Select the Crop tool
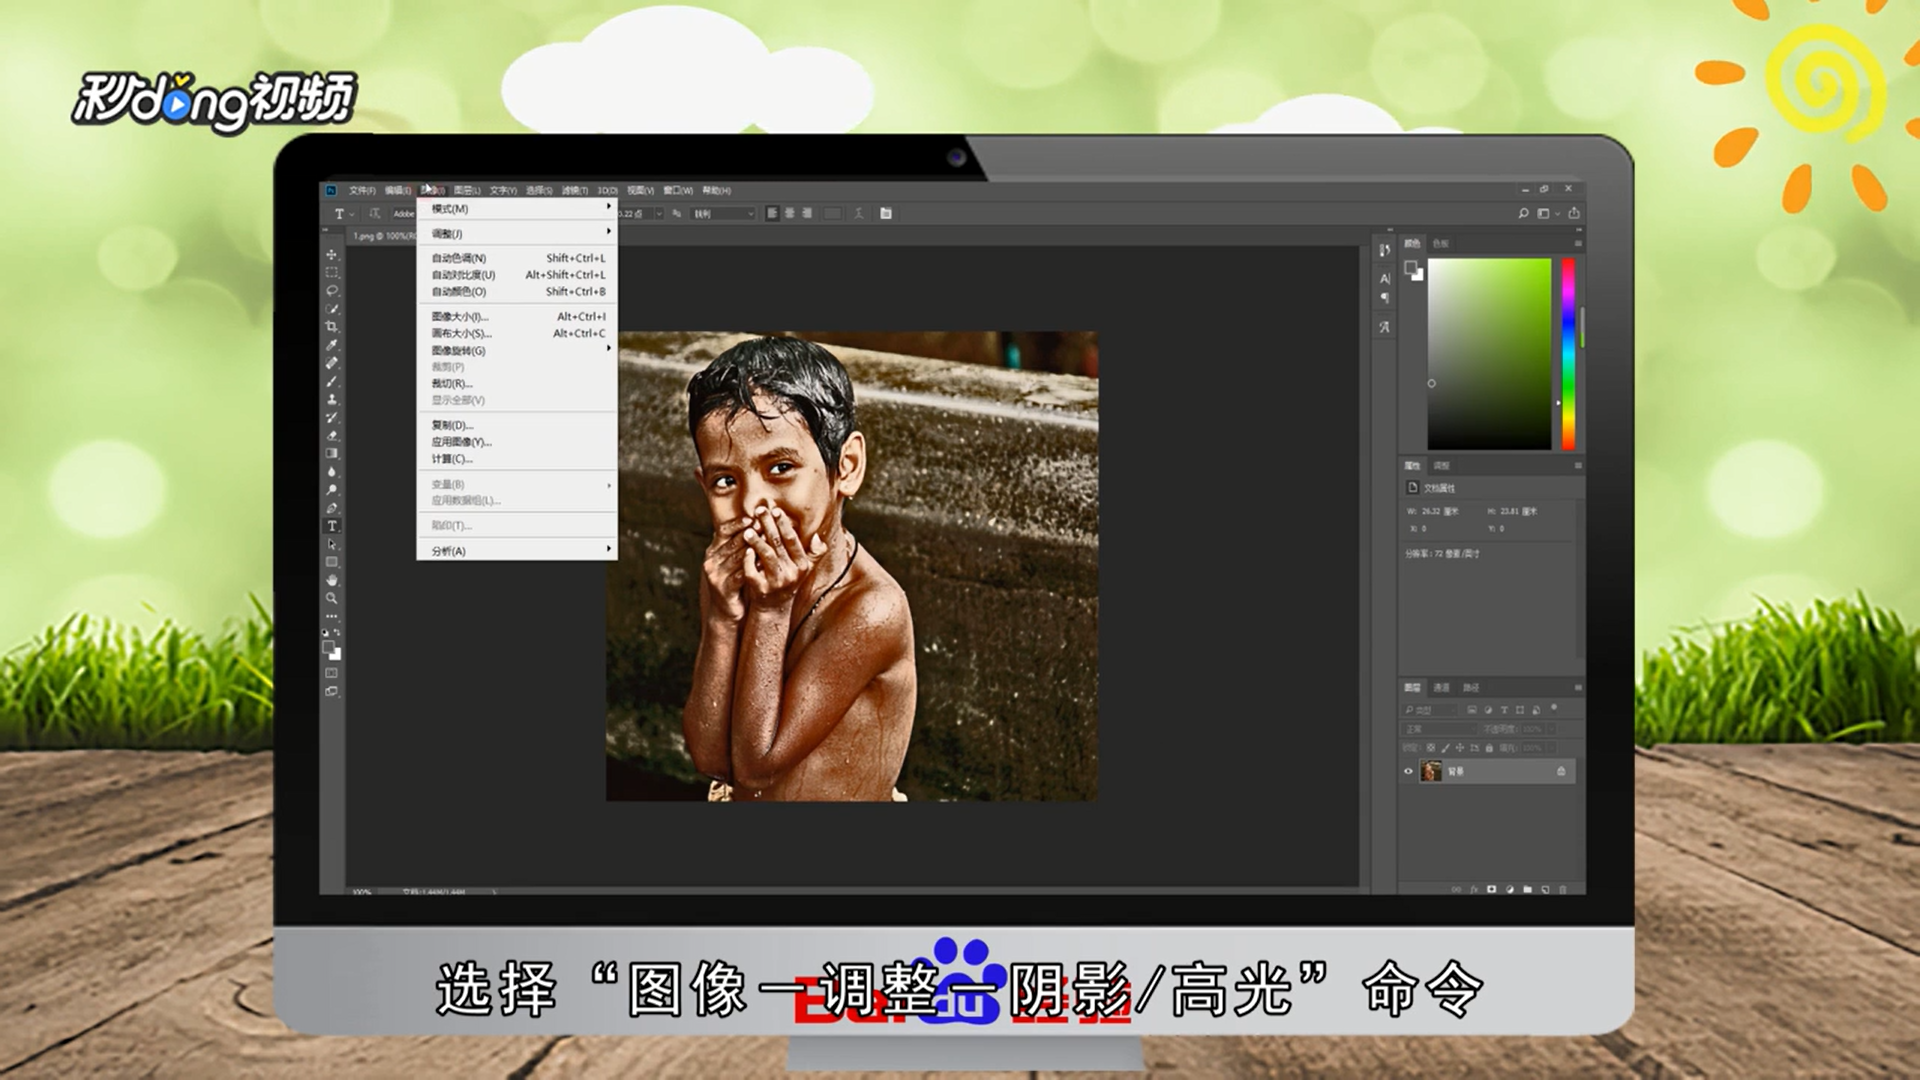Image resolution: width=1920 pixels, height=1080 pixels. click(332, 327)
